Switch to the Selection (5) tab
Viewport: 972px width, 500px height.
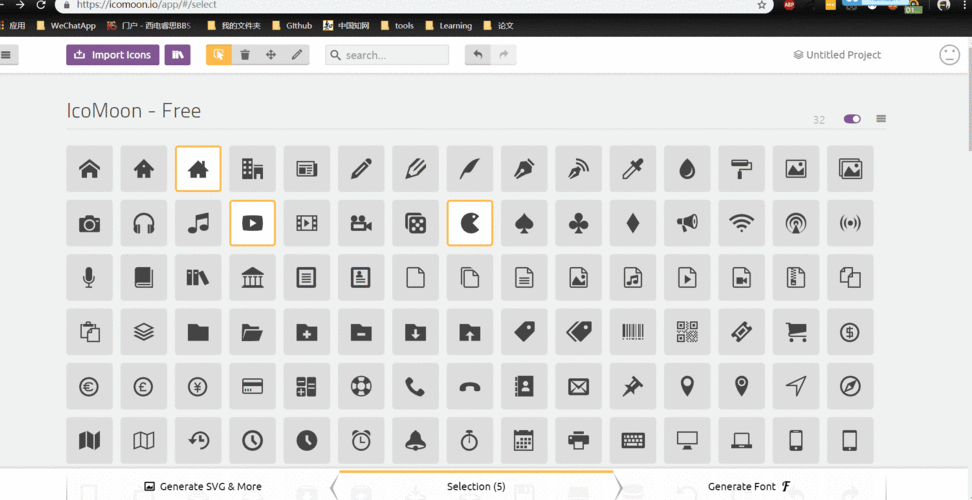(476, 487)
